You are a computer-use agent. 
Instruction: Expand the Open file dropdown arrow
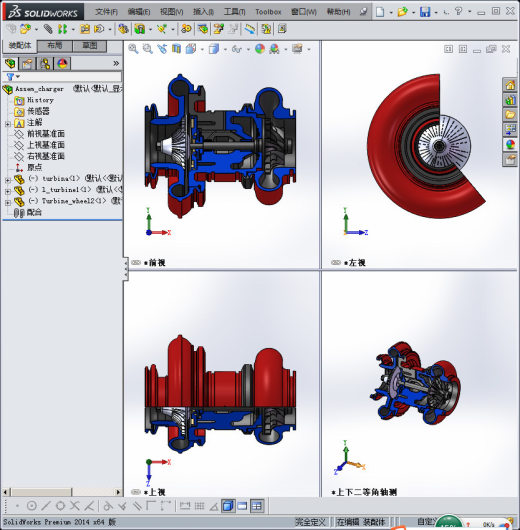[413, 13]
